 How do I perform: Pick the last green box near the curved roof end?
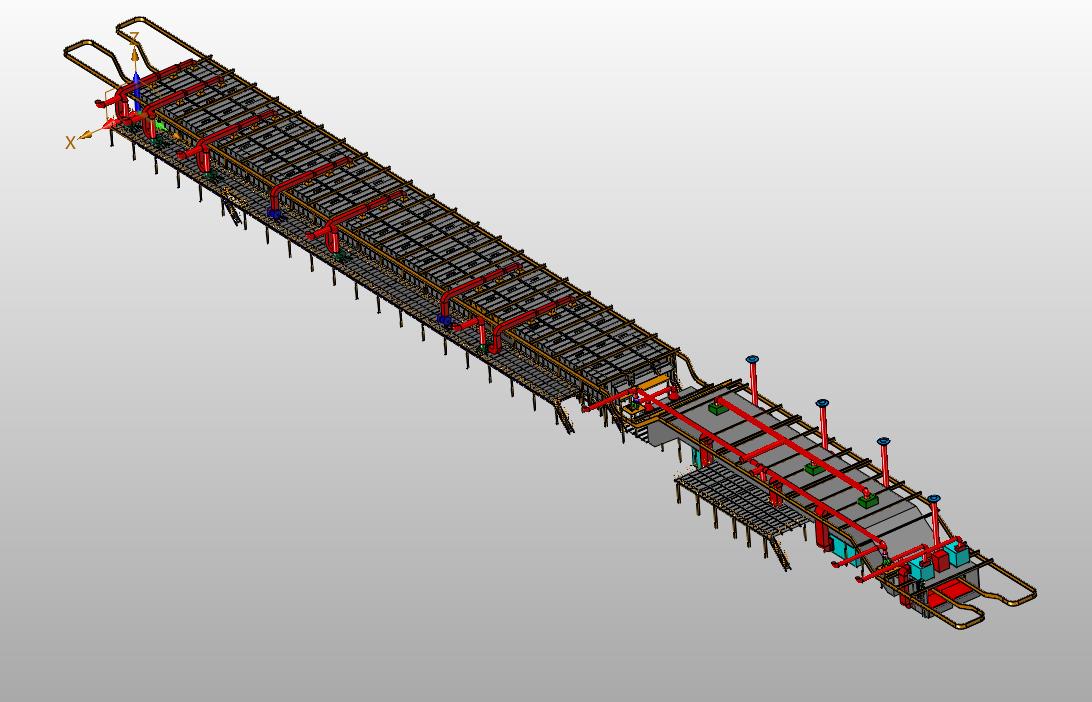click(x=866, y=500)
